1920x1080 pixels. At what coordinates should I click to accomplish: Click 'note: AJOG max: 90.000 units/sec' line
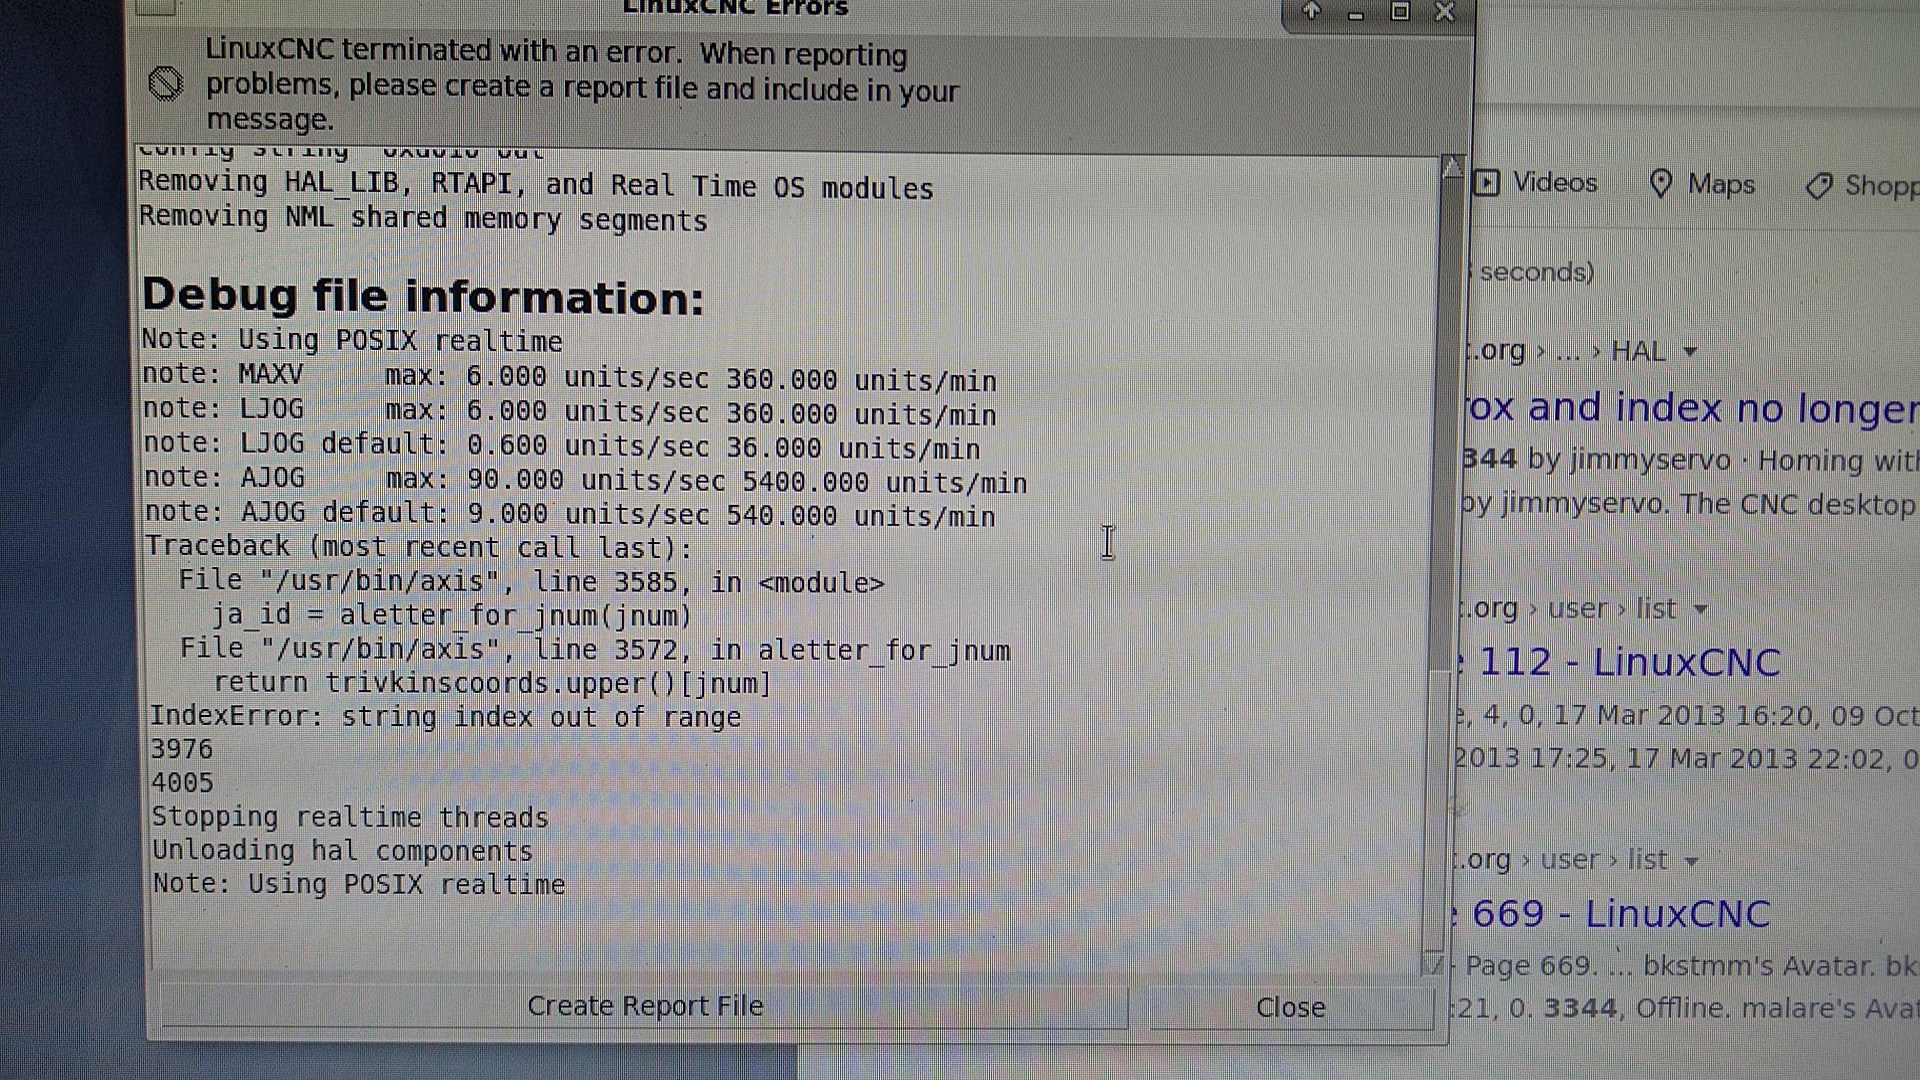coord(585,480)
